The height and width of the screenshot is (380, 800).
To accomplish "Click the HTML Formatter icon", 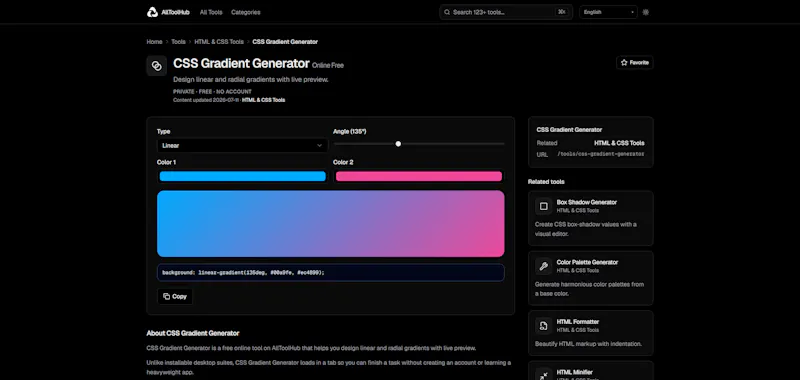I will pyautogui.click(x=543, y=326).
